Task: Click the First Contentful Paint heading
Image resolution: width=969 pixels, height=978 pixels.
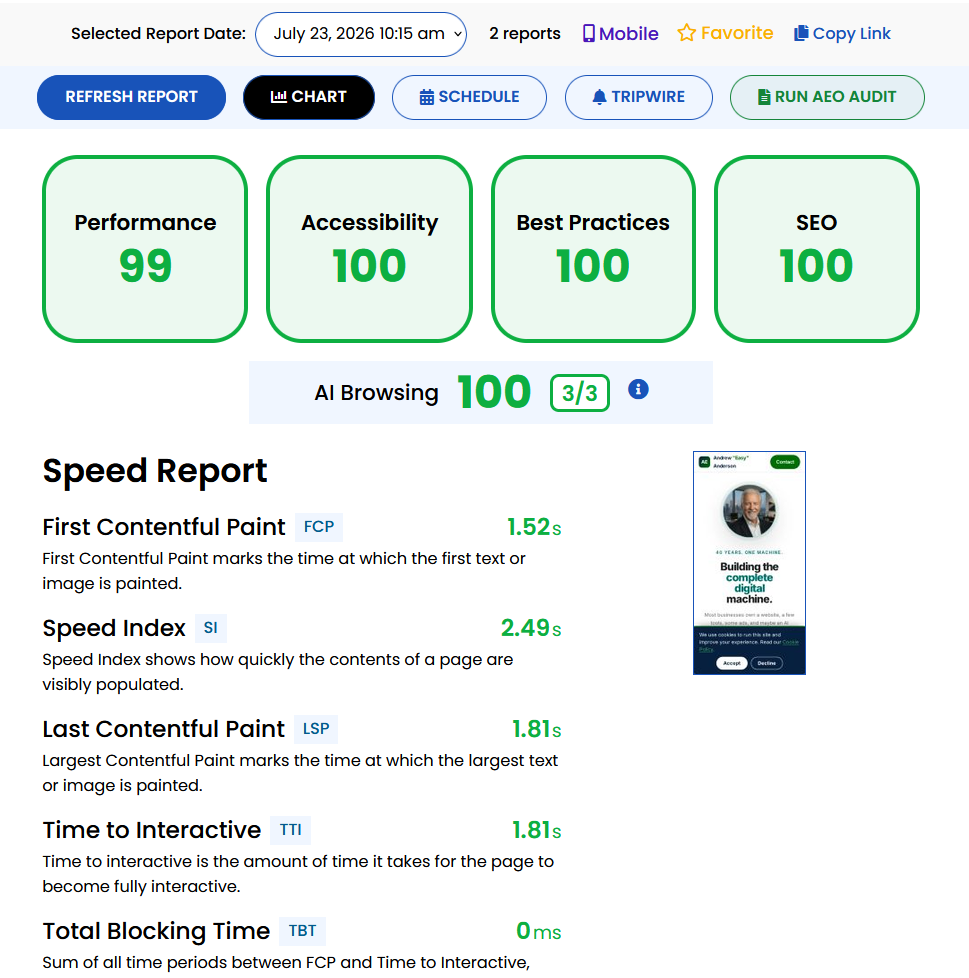Action: point(163,527)
